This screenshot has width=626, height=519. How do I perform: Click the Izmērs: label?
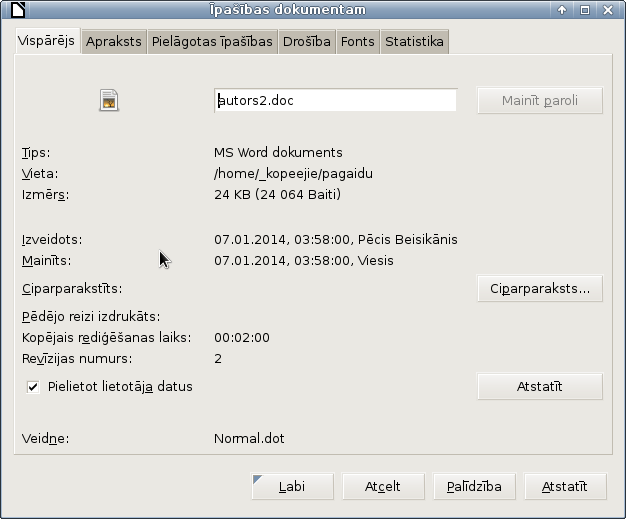pos(46,195)
